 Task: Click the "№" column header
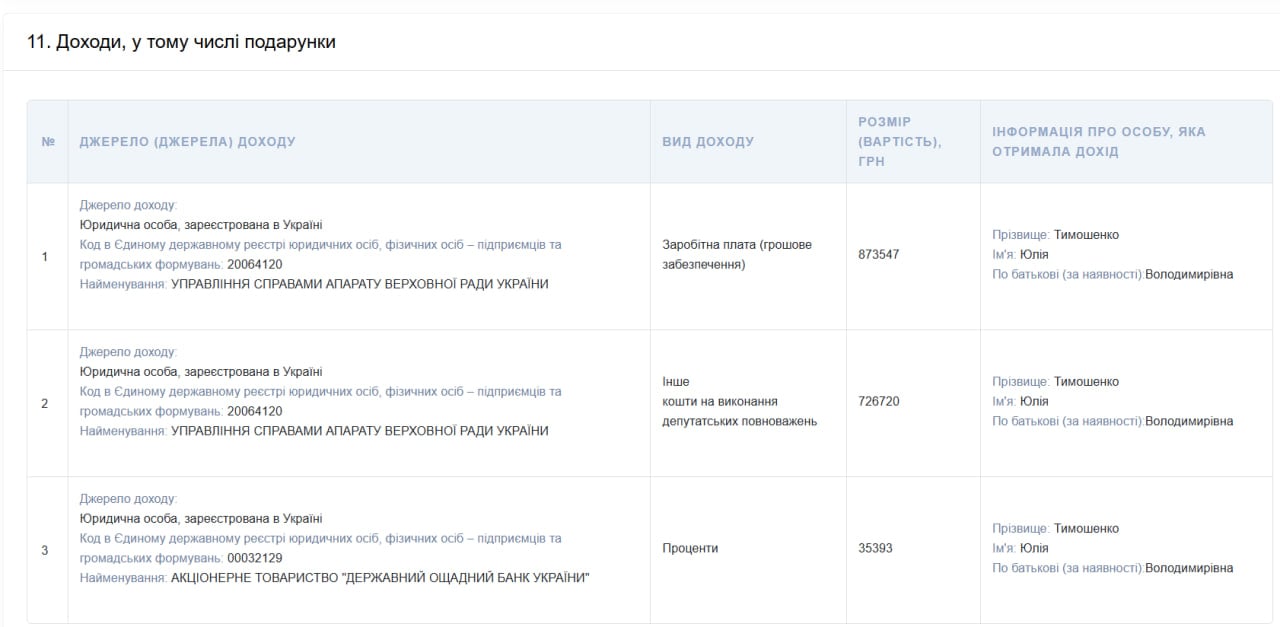48,142
